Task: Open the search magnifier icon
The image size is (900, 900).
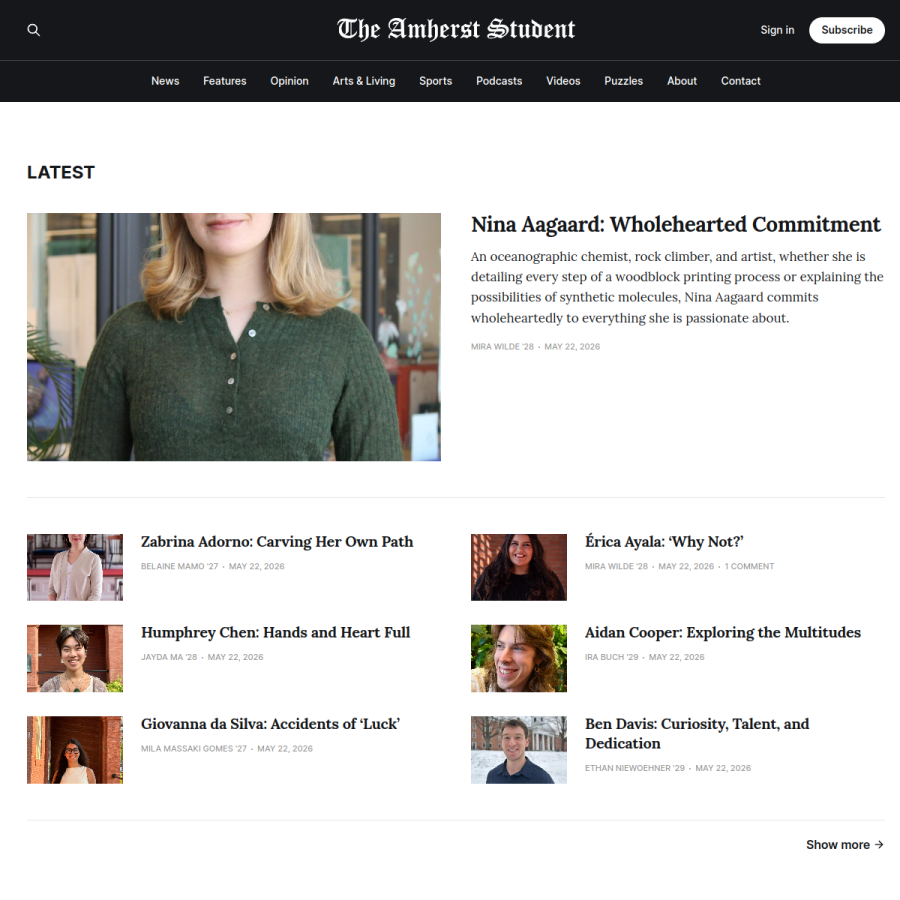Action: [x=34, y=30]
